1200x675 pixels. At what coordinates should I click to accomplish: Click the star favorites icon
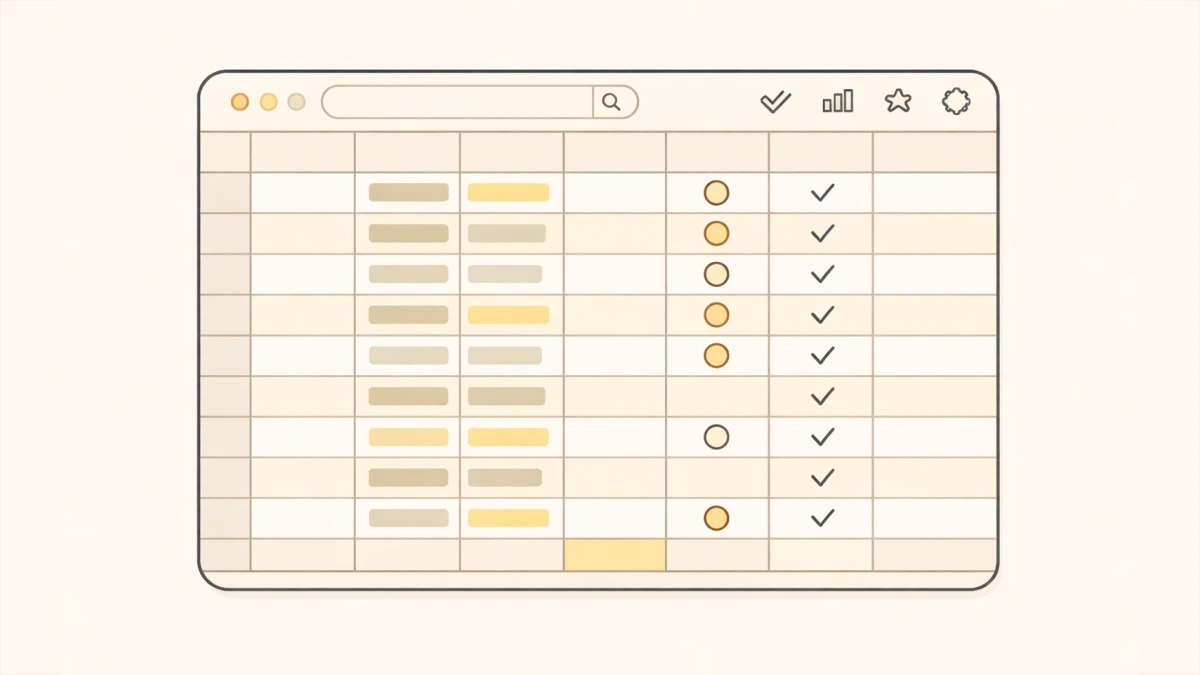click(898, 101)
